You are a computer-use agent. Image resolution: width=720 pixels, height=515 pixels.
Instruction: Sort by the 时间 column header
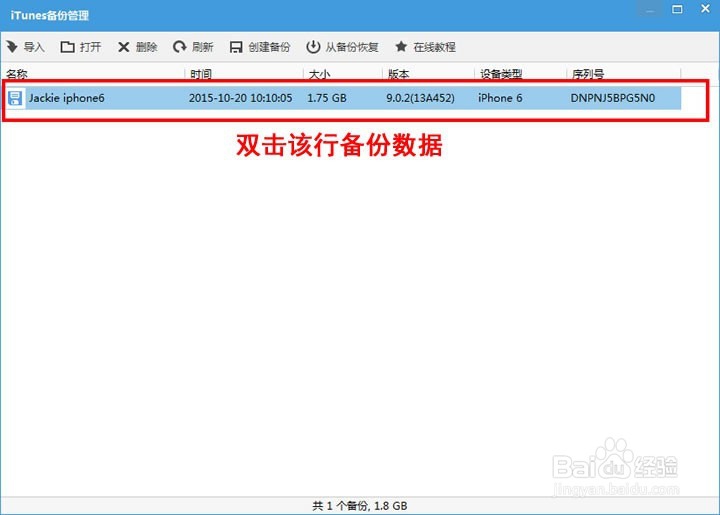[201, 73]
